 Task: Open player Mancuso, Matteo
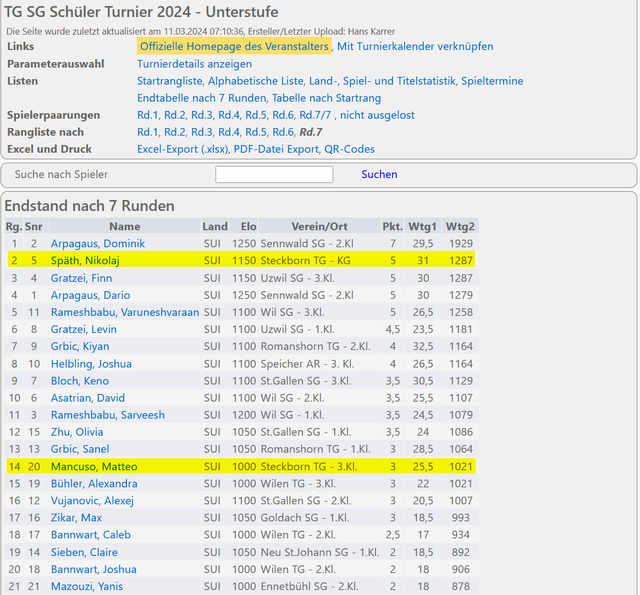[x=94, y=466]
